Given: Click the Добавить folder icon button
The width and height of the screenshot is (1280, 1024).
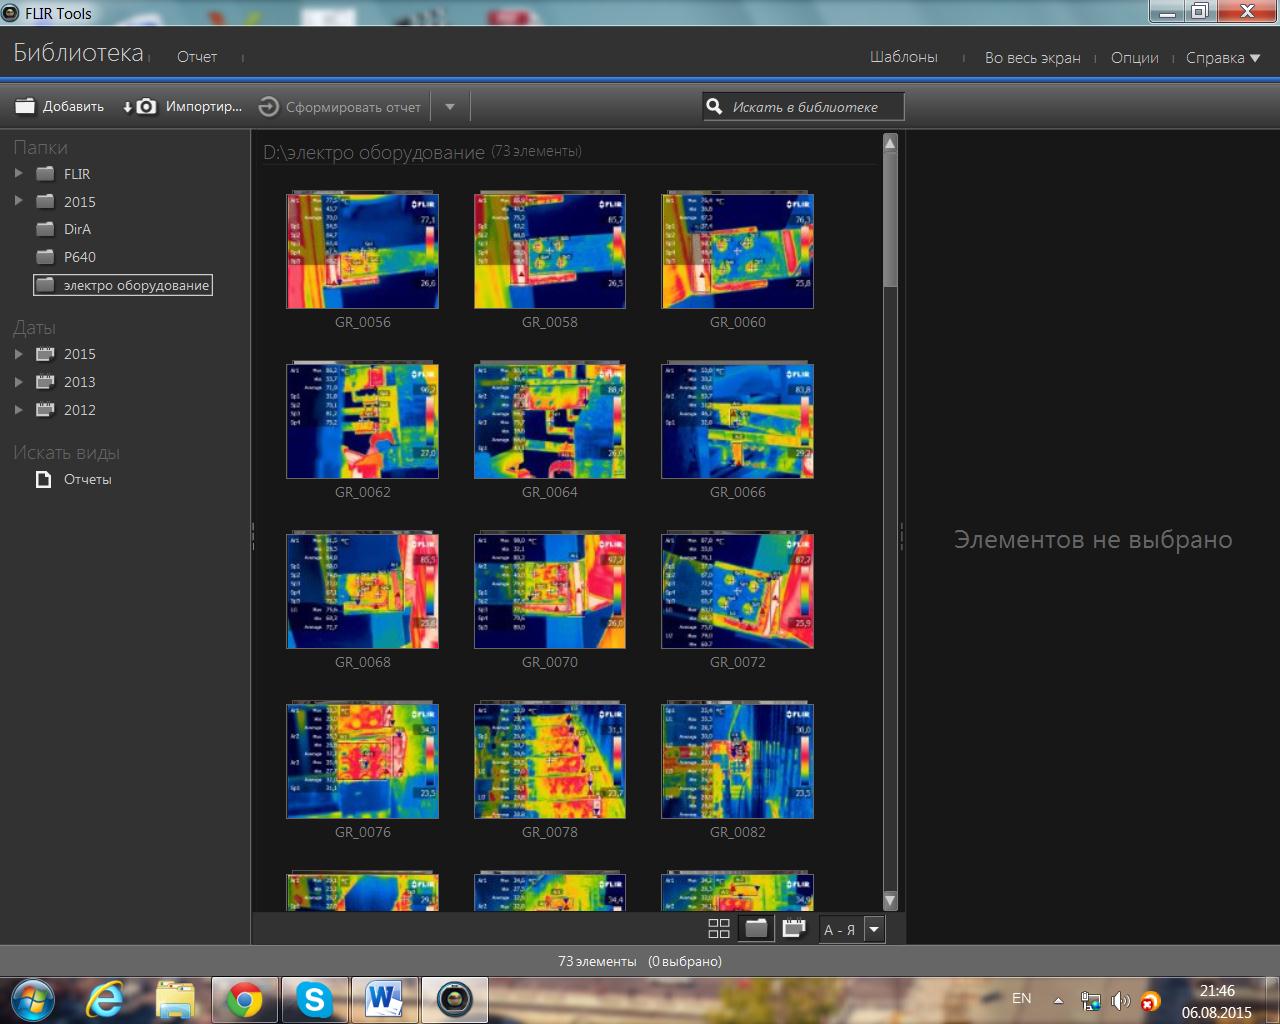Looking at the screenshot, I should pos(25,106).
